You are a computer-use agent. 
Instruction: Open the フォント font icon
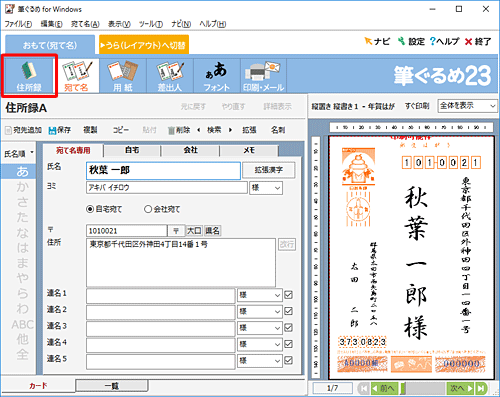tap(217, 76)
